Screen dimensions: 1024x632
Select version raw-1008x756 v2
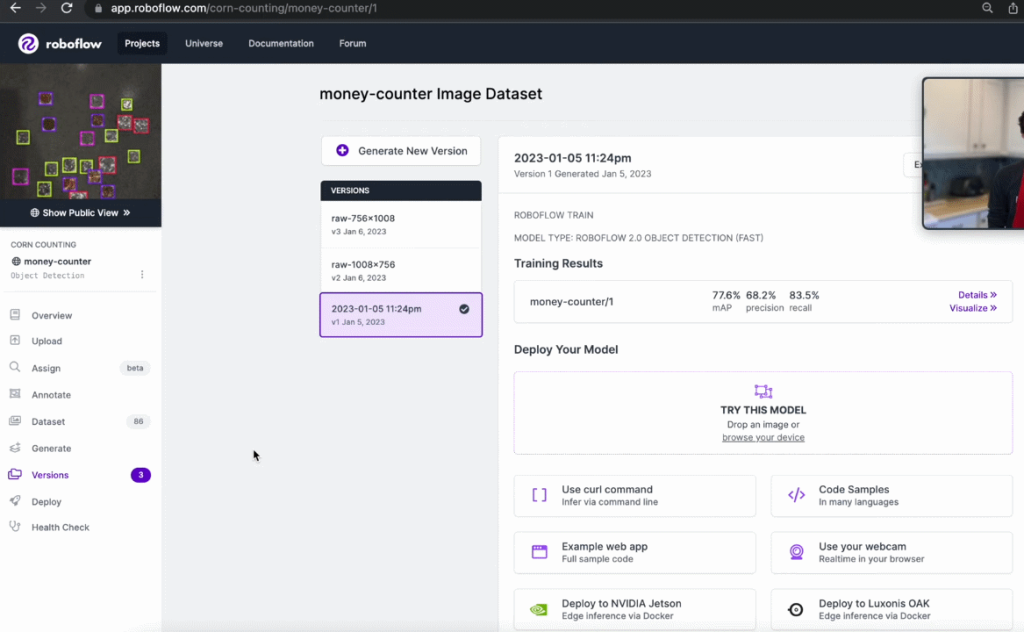[x=401, y=270]
